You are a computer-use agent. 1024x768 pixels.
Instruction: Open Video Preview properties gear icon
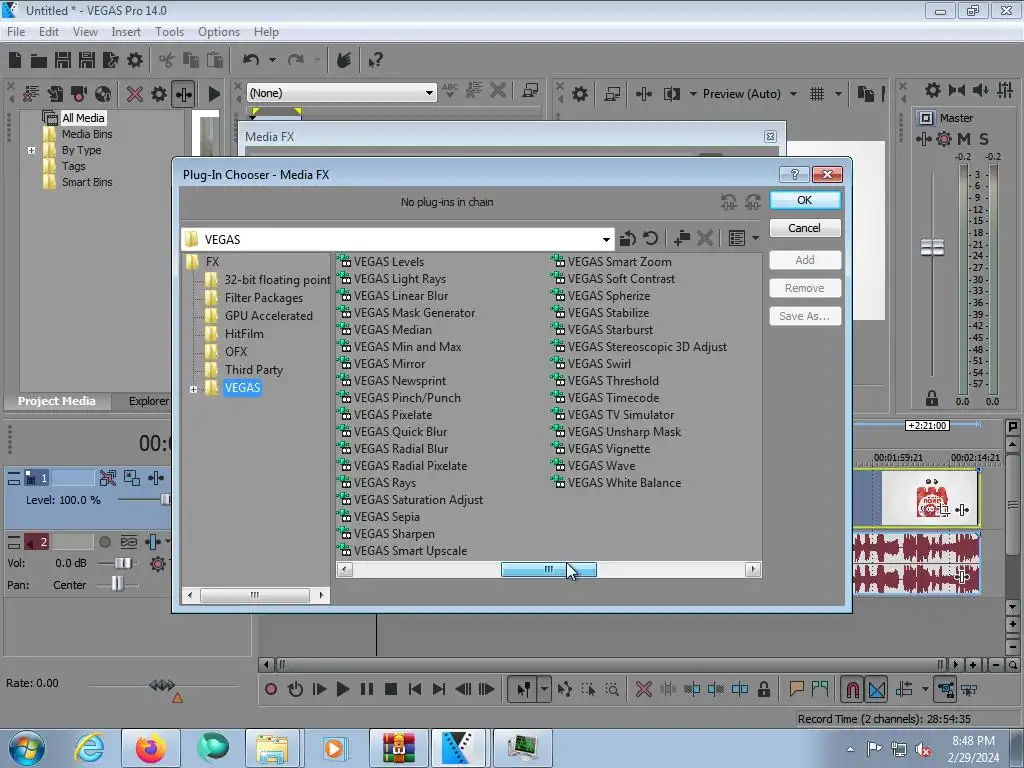pyautogui.click(x=579, y=94)
